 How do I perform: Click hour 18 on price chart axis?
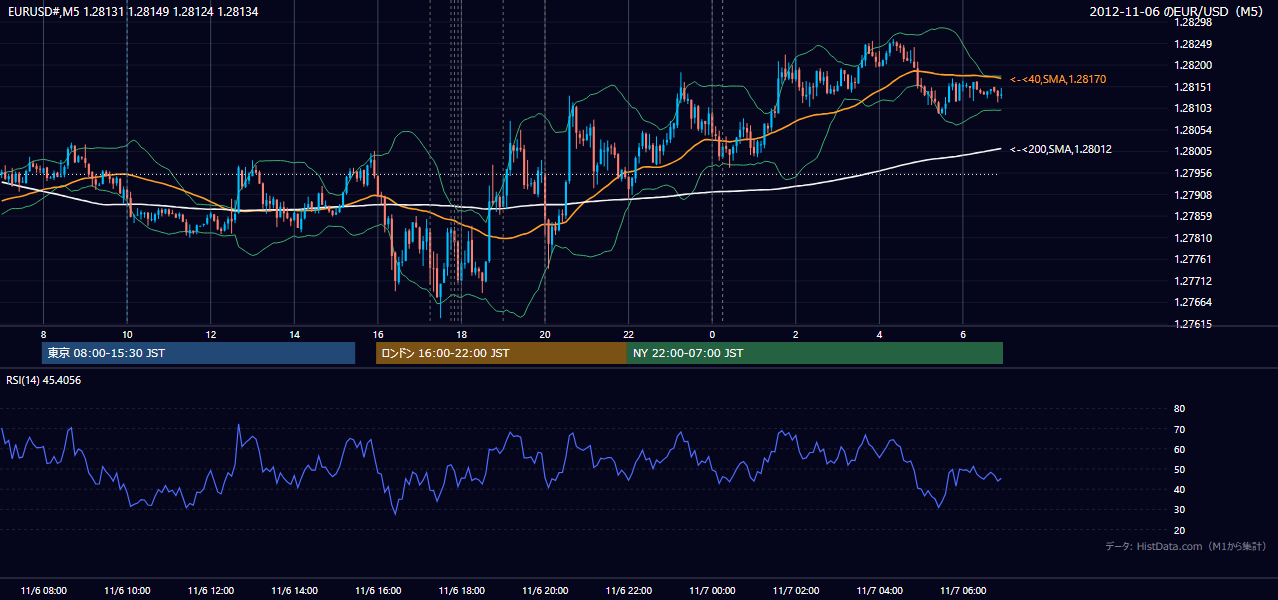tap(461, 334)
